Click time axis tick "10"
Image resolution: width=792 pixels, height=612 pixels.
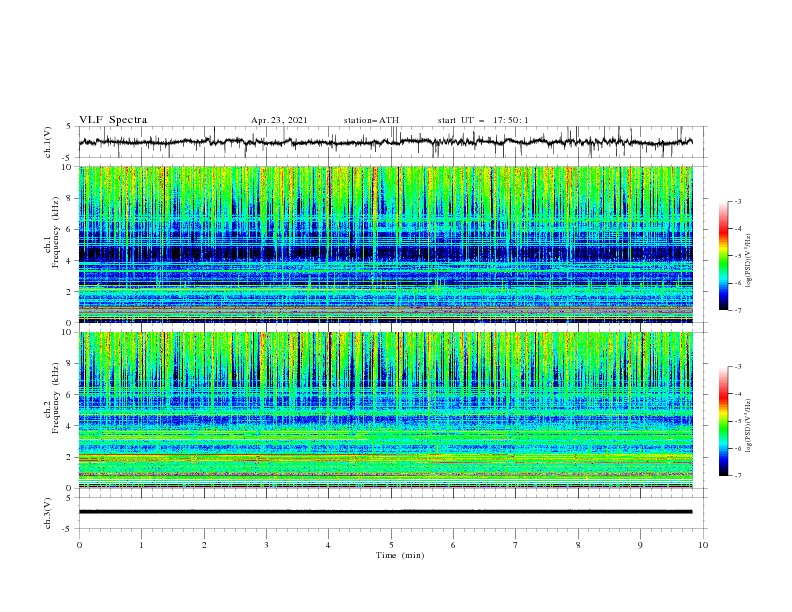[x=703, y=545]
